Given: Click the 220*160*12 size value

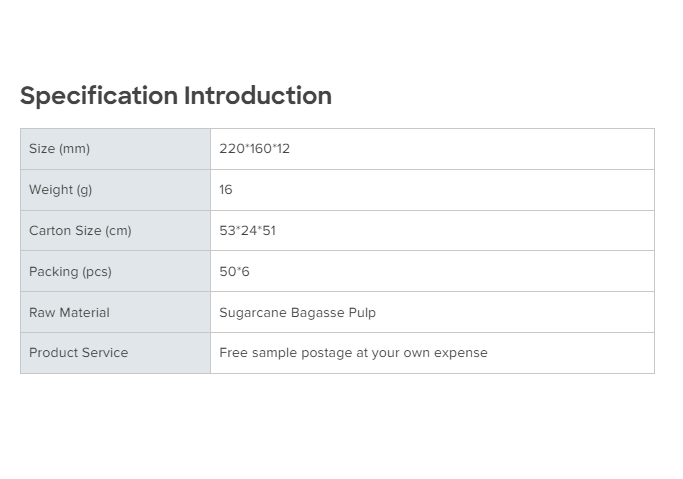Looking at the screenshot, I should tap(254, 149).
